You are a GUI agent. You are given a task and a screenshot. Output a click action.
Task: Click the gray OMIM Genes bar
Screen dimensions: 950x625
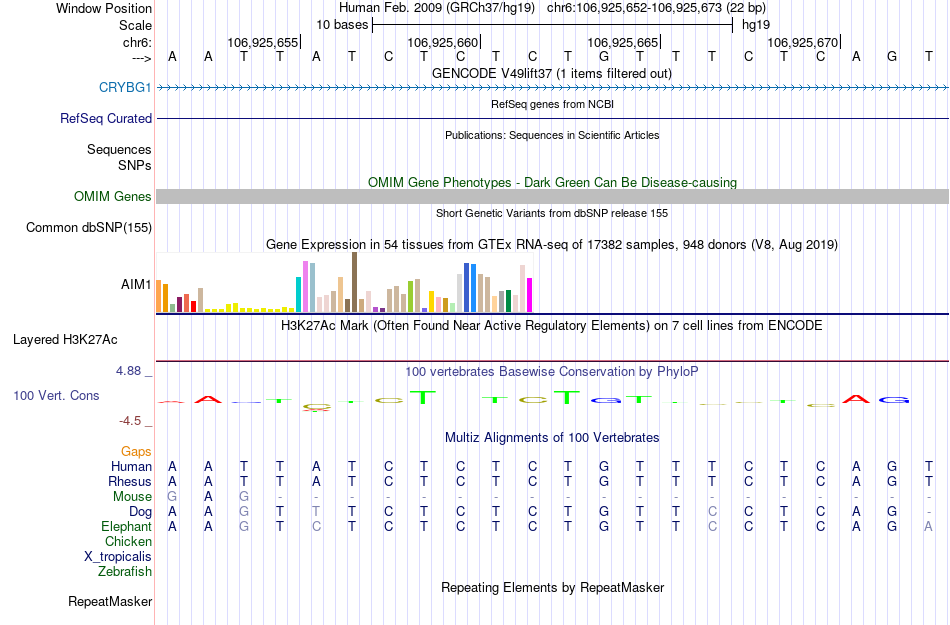tap(552, 196)
